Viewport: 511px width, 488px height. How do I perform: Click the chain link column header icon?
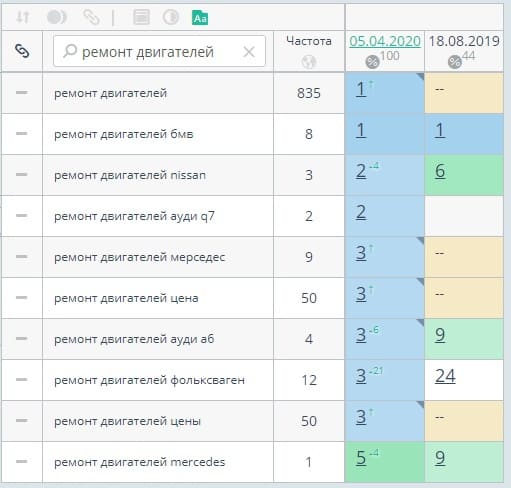coord(22,51)
